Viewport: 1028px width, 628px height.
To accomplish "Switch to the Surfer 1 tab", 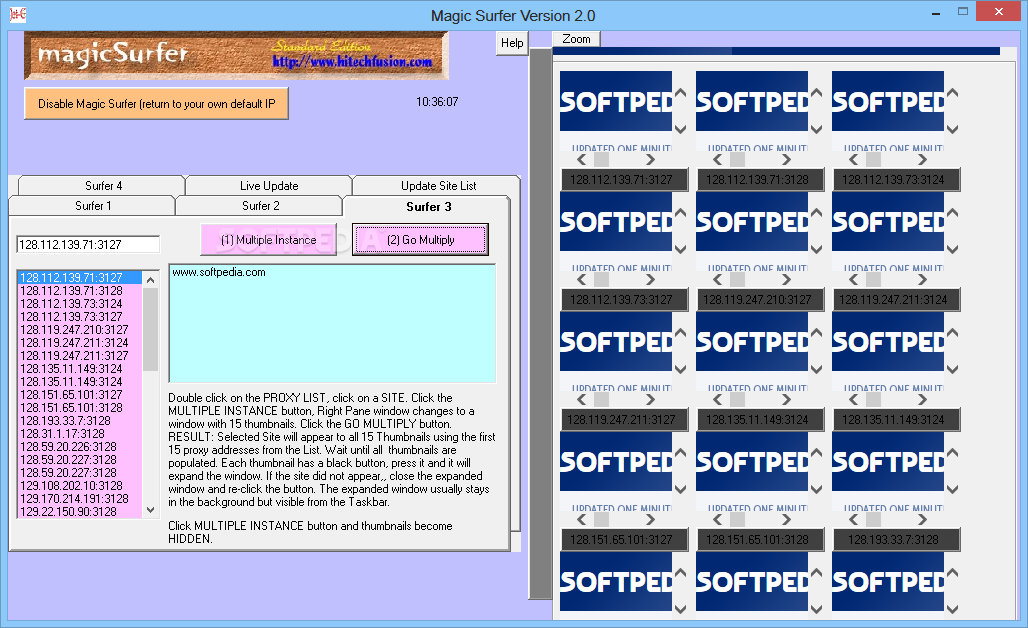I will click(x=92, y=206).
